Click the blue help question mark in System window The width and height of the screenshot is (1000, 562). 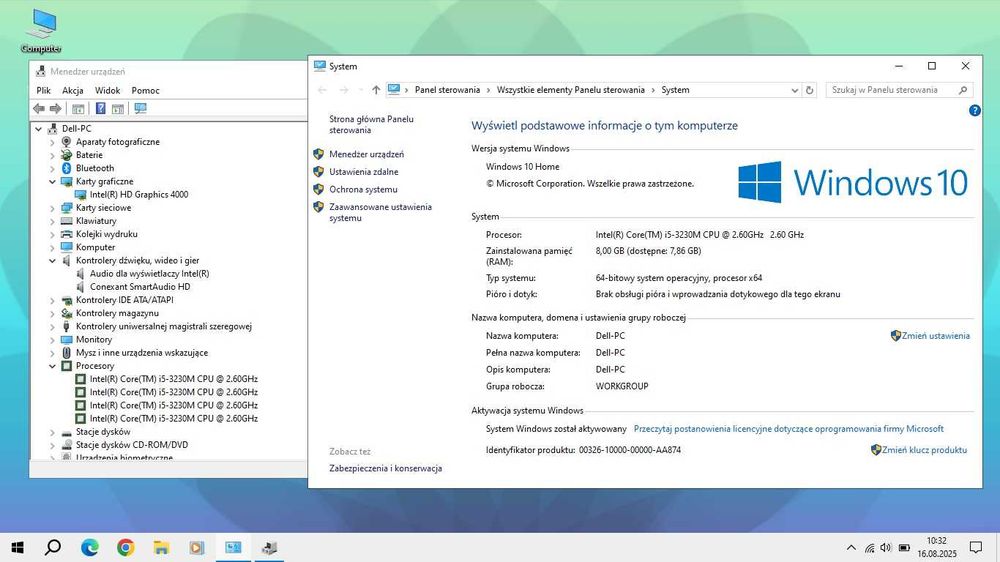coord(974,110)
